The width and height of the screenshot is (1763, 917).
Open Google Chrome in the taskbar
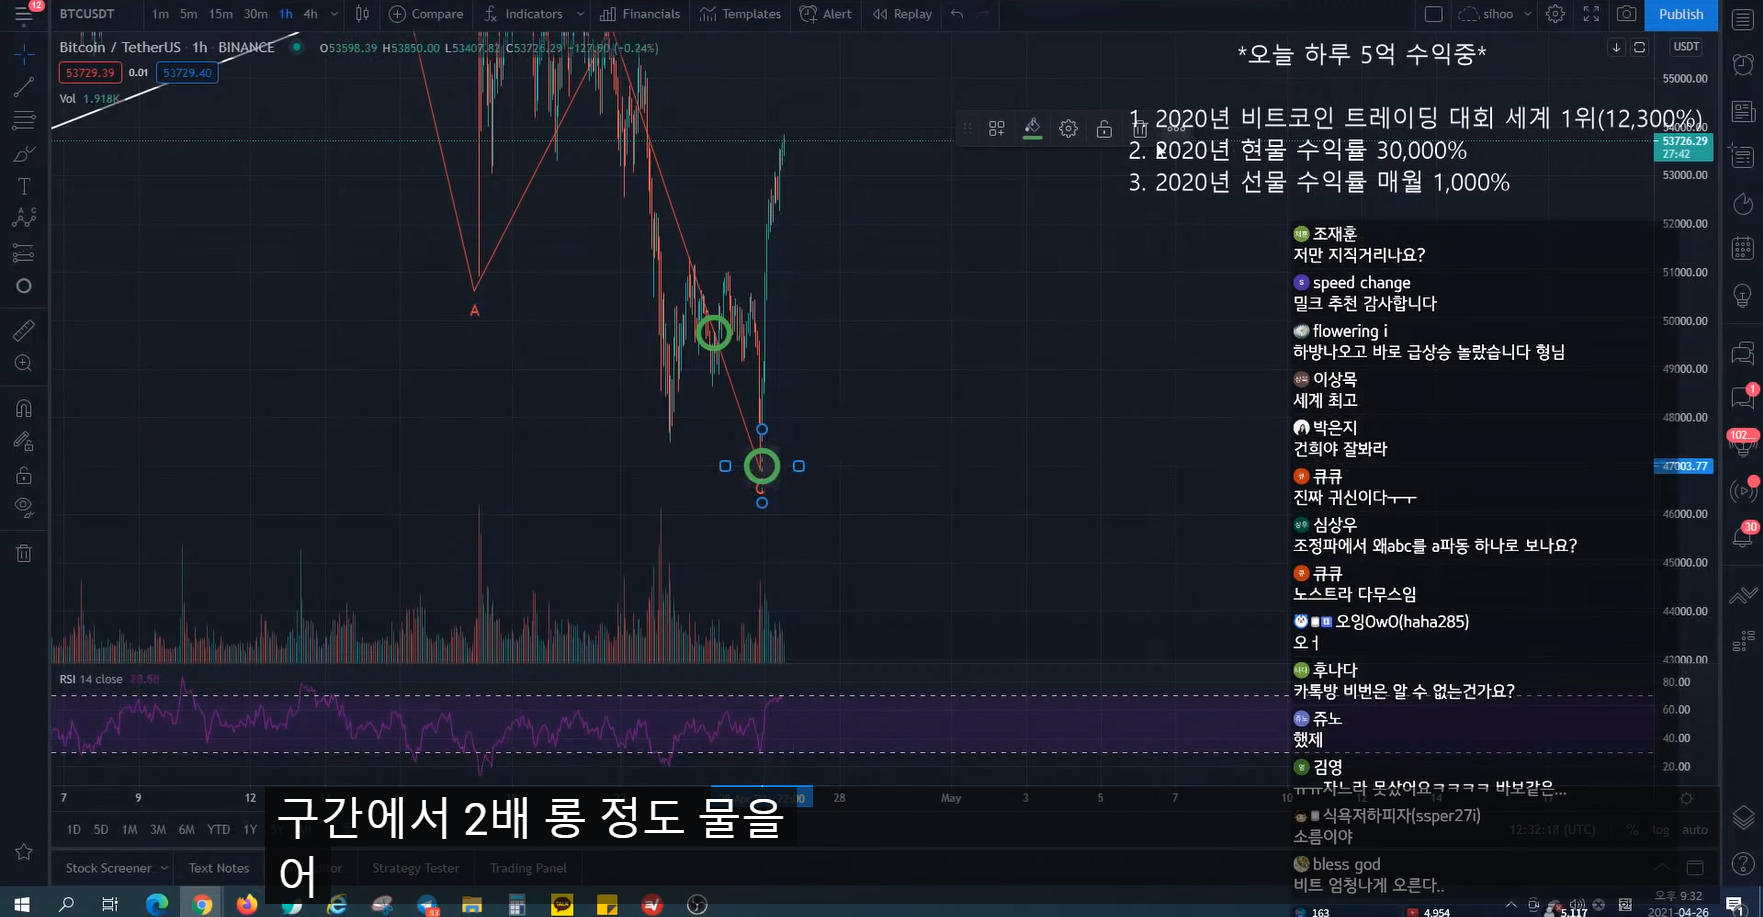coord(202,905)
